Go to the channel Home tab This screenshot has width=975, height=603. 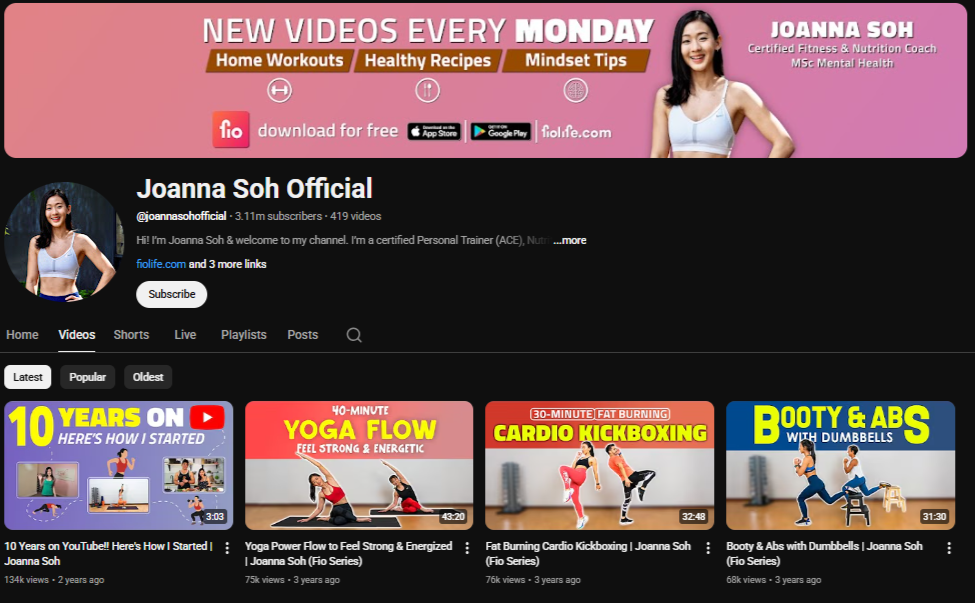22,335
